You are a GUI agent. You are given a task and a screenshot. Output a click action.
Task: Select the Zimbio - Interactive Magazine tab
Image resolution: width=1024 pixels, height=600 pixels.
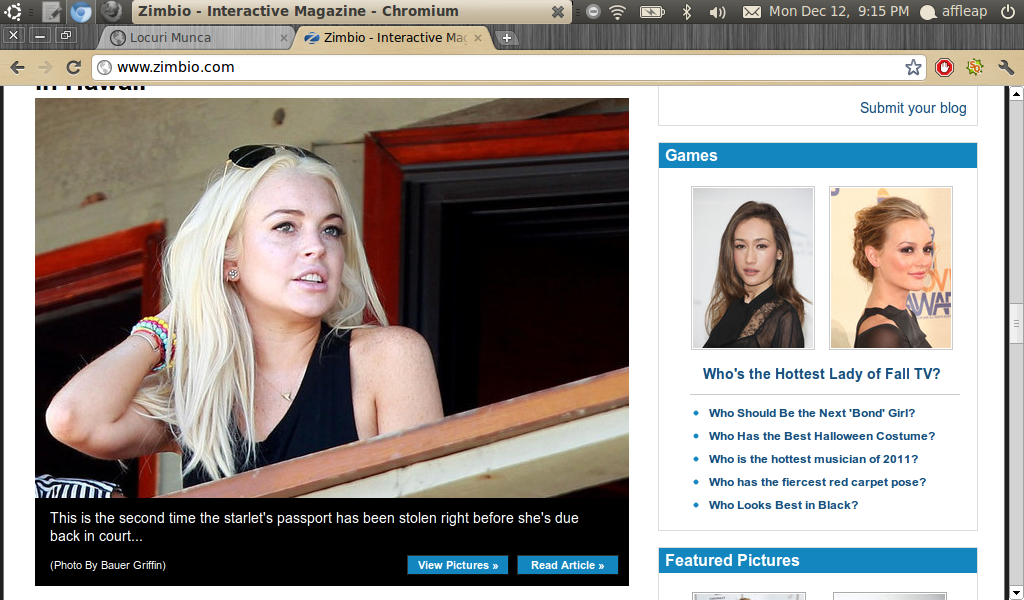(x=393, y=38)
